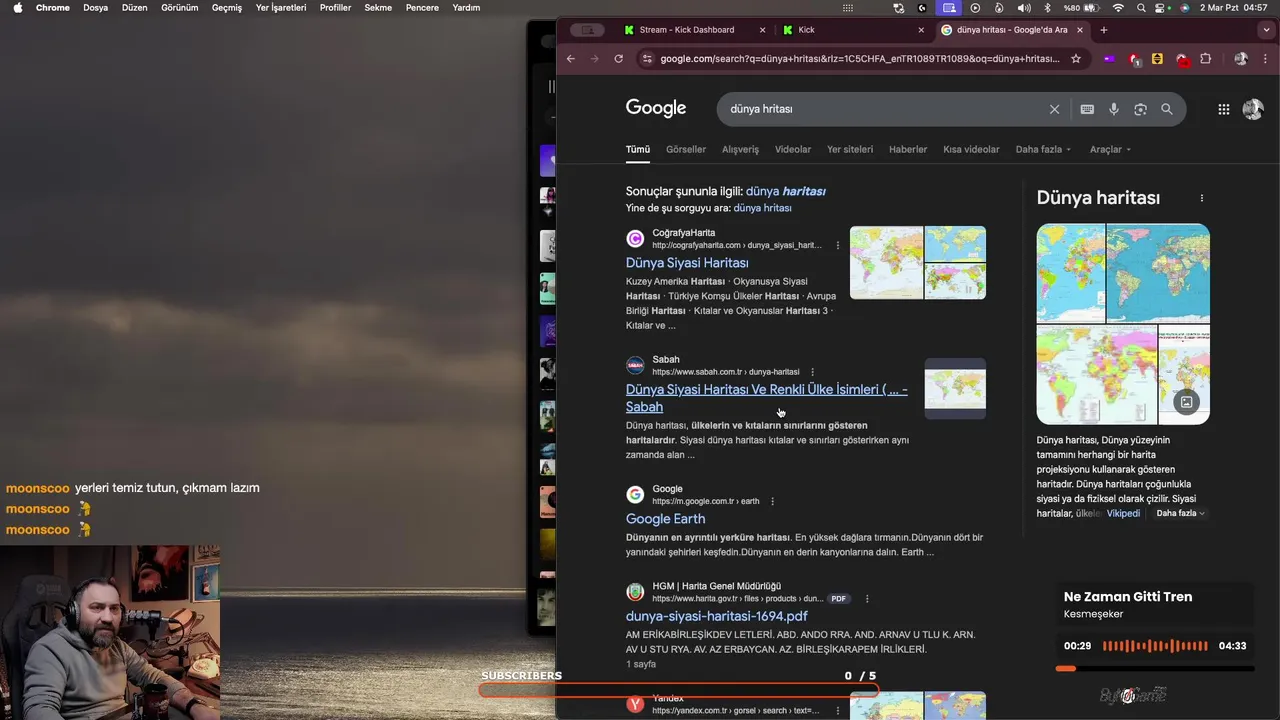Viewport: 1280px width, 720px height.
Task: Open the Yer İşaretleri menu
Action: (281, 7)
